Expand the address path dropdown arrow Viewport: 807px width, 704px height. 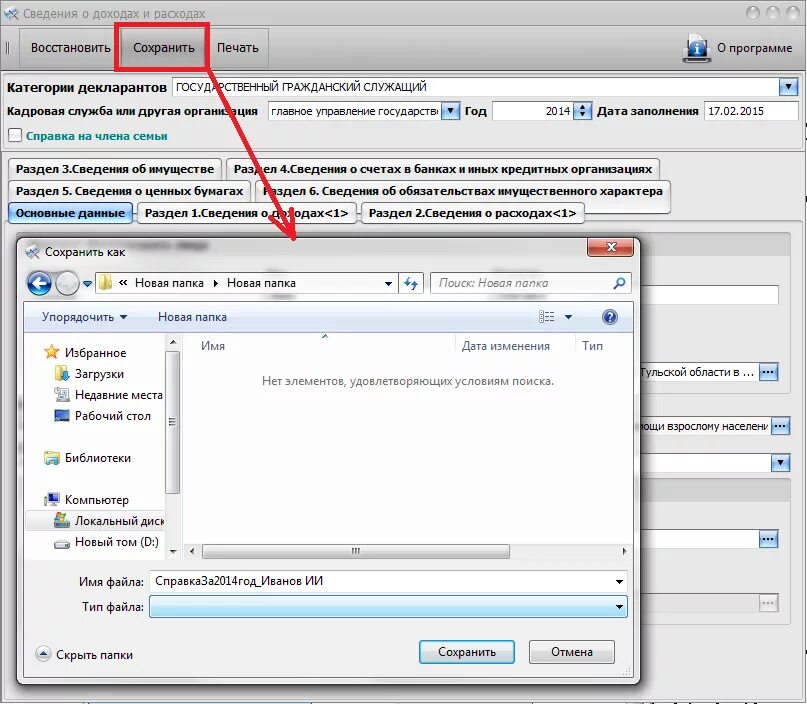pos(388,284)
